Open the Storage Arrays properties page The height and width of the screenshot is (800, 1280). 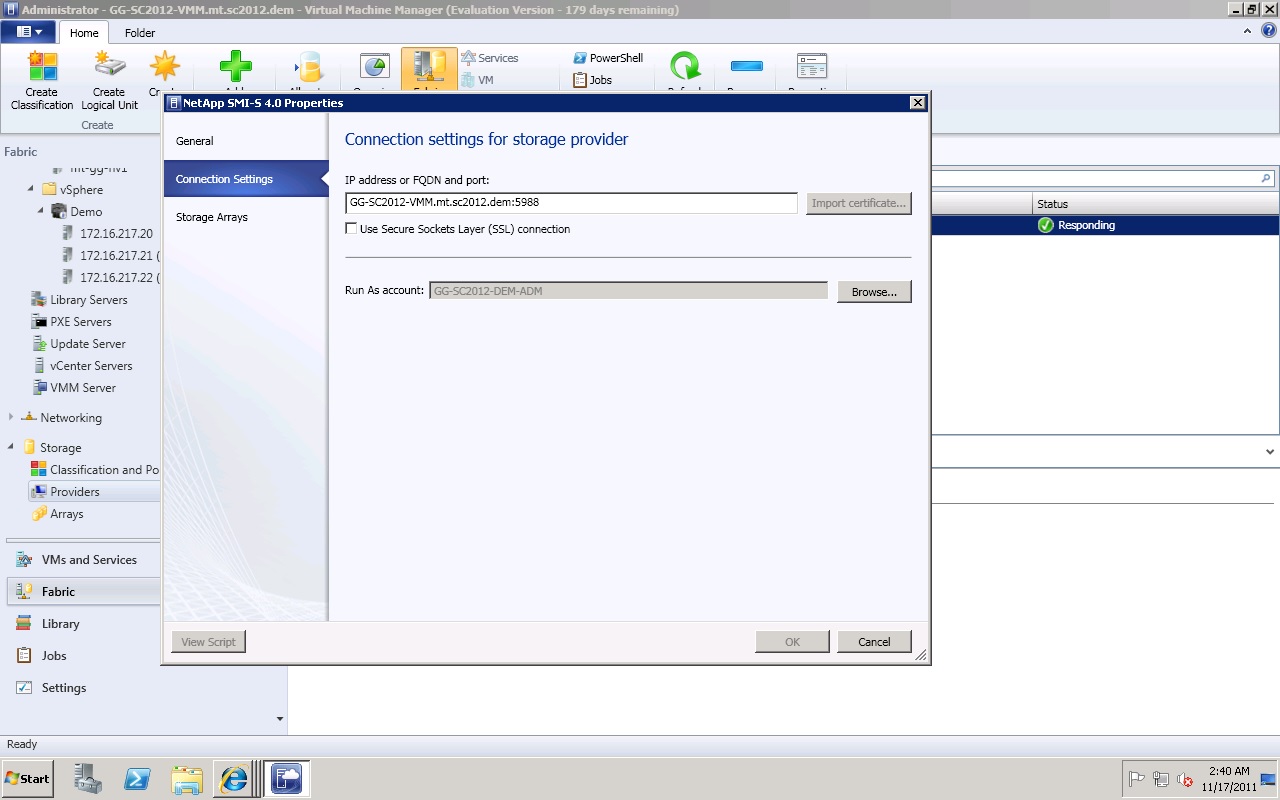tap(212, 217)
